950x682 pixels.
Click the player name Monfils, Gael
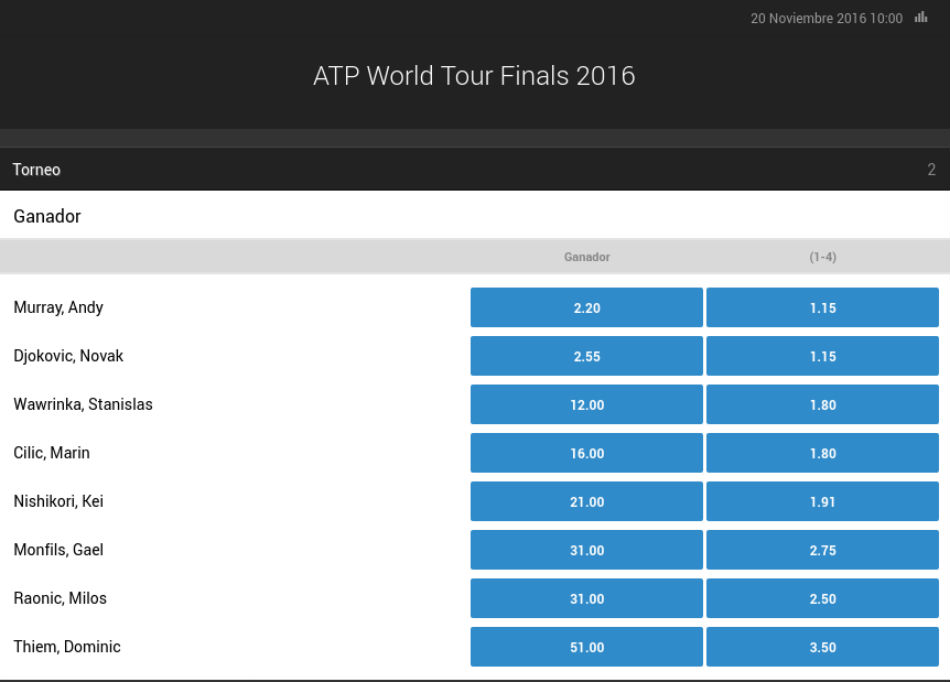(58, 550)
